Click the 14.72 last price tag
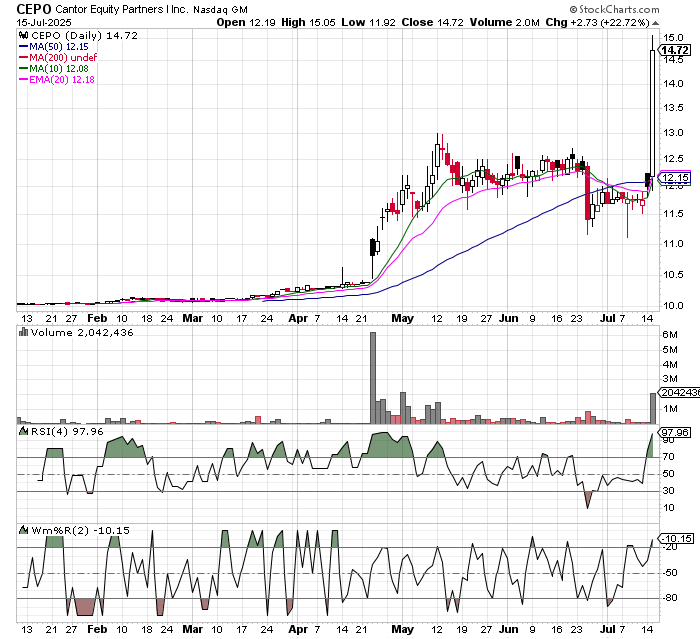Image resolution: width=700 pixels, height=639 pixels. (675, 50)
